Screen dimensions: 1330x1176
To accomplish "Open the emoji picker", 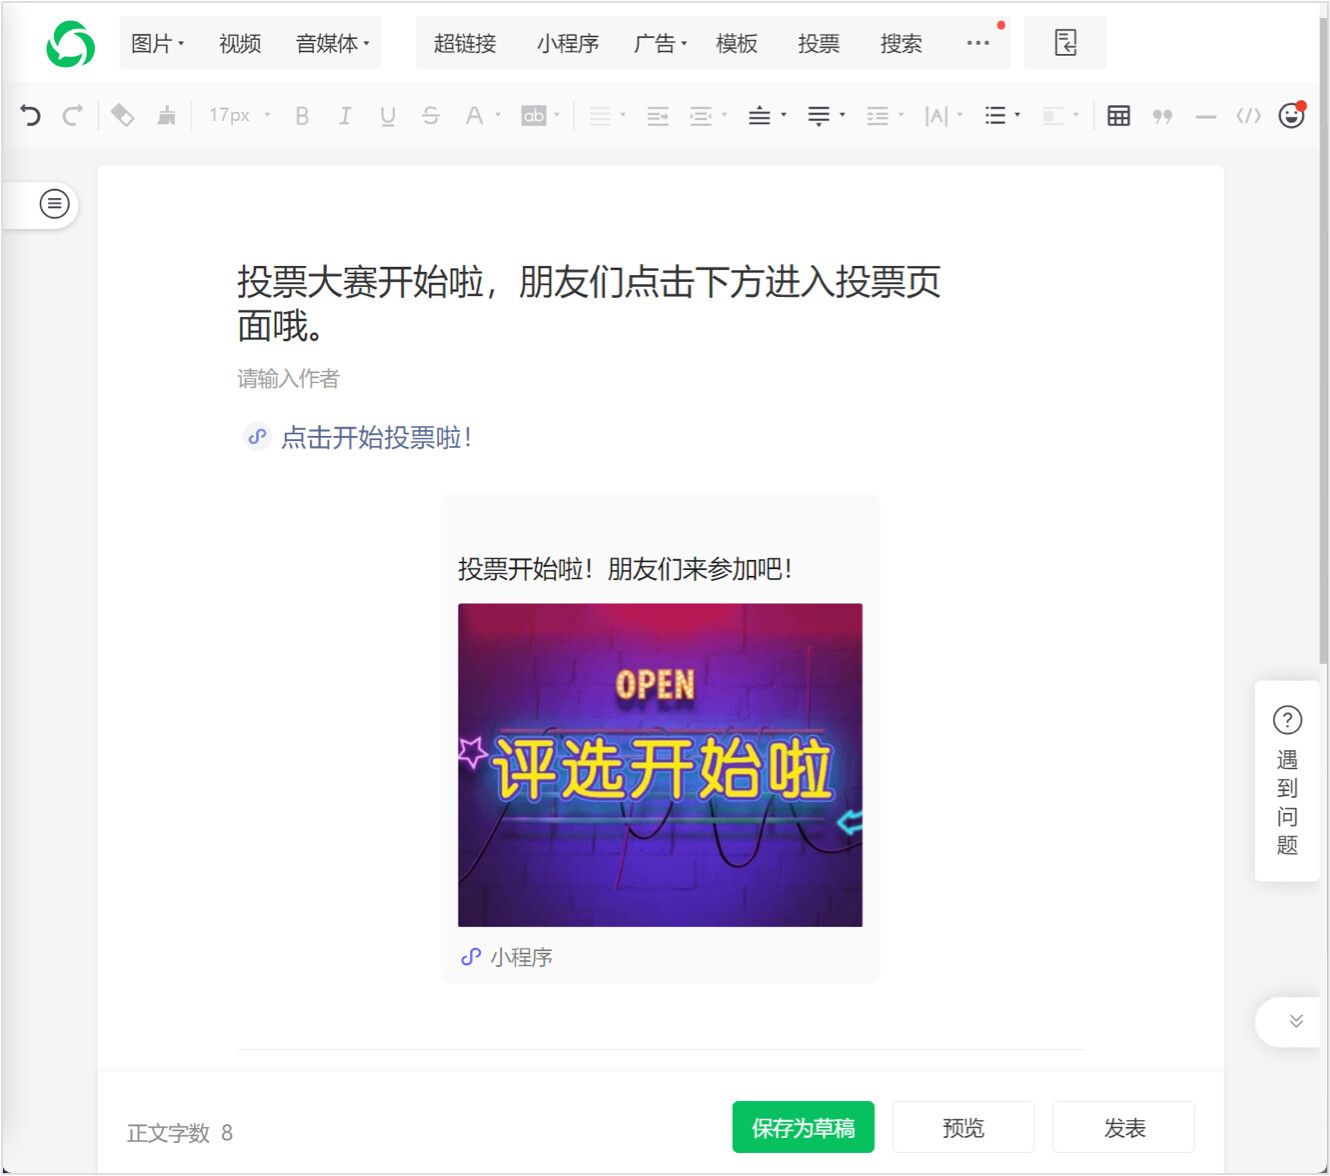I will [1292, 115].
